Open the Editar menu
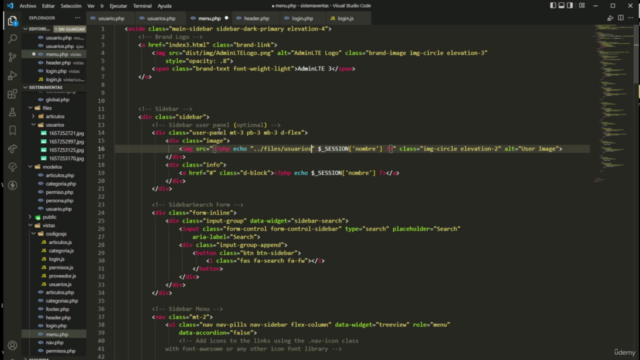This screenshot has height=360, width=640. (x=48, y=6)
